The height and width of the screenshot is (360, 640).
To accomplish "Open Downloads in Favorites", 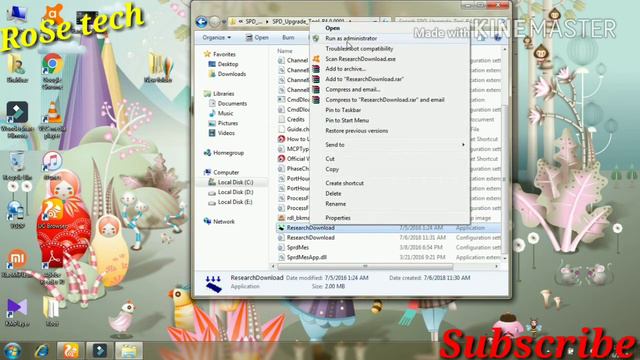I will tap(231, 74).
